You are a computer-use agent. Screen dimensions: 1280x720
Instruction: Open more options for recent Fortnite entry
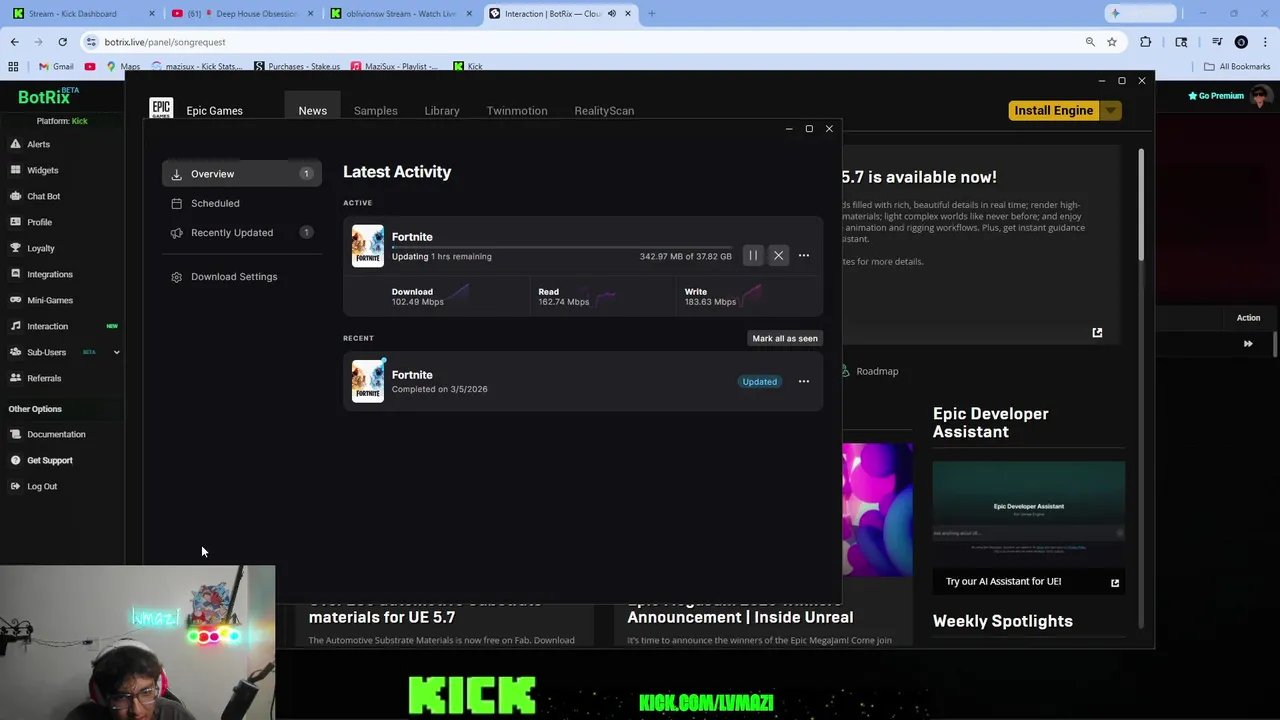coord(804,381)
